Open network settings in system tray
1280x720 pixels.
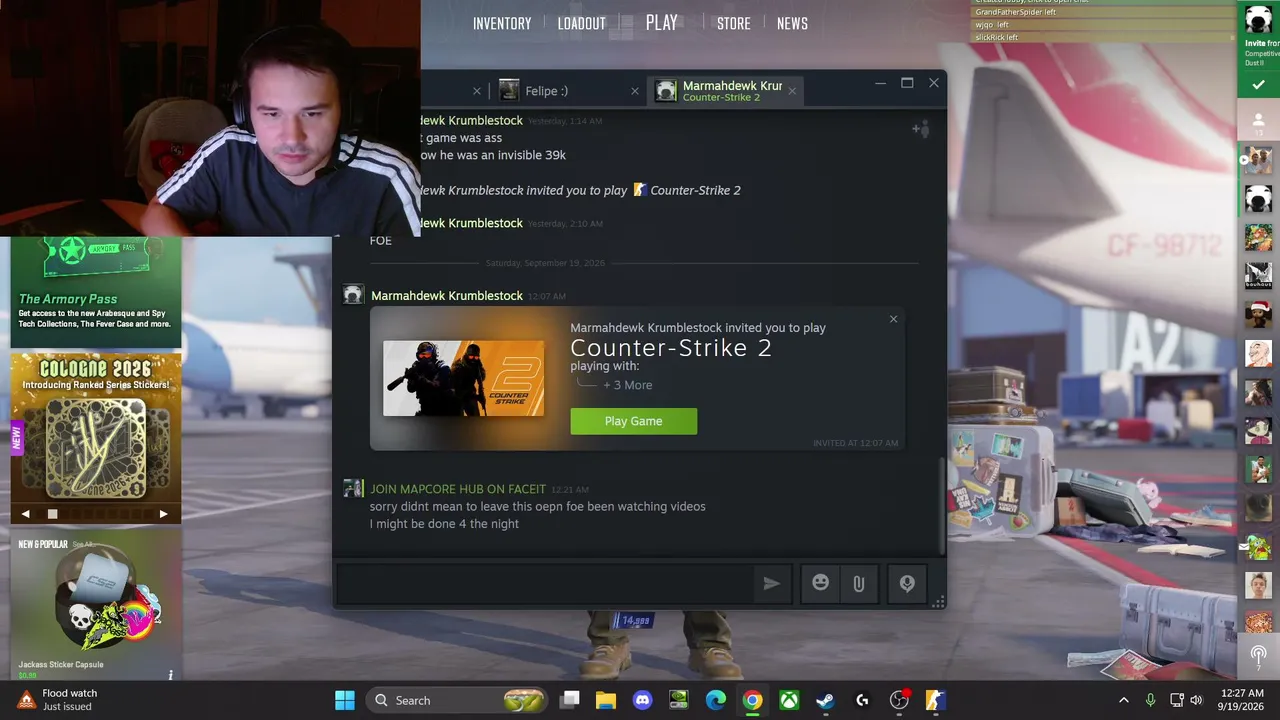click(x=1177, y=700)
